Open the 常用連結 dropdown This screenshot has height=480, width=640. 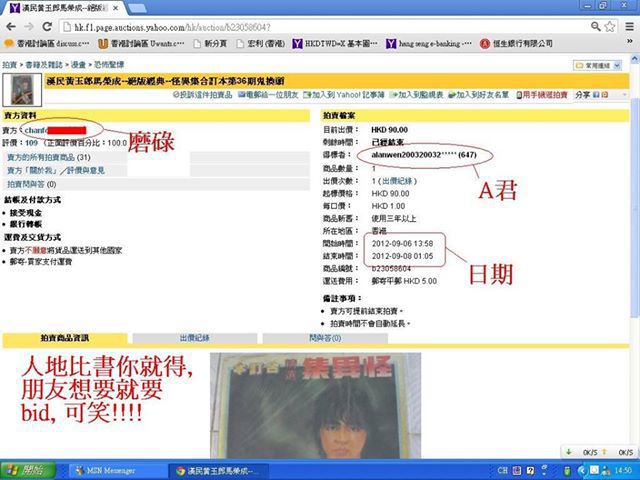pyautogui.click(x=598, y=65)
